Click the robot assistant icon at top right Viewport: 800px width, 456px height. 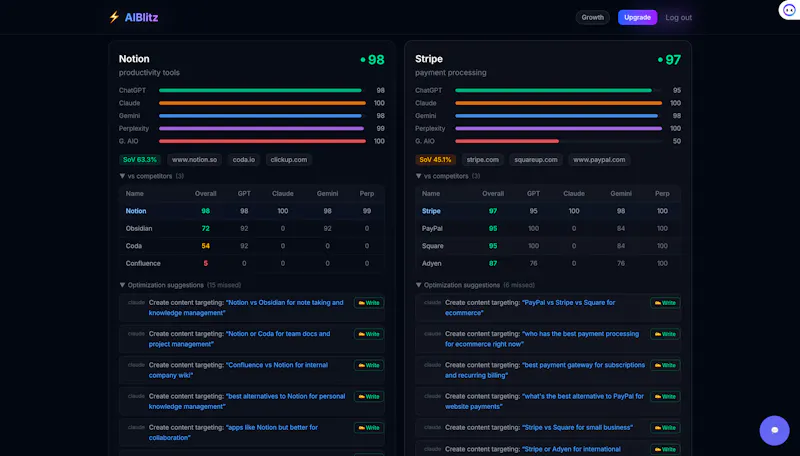789,10
